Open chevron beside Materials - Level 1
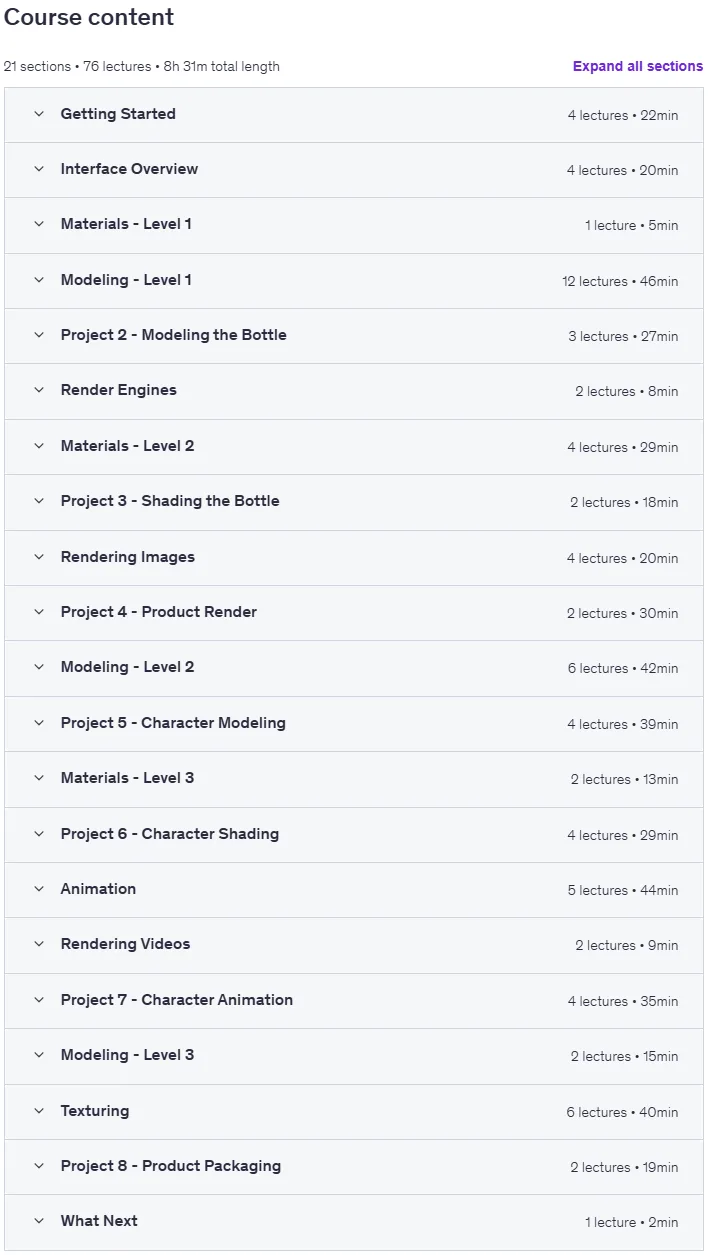 [x=39, y=224]
